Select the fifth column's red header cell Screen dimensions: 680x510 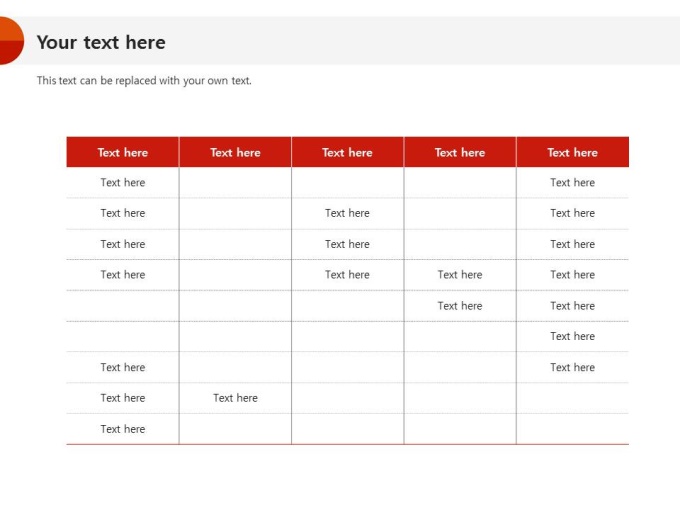pos(572,152)
